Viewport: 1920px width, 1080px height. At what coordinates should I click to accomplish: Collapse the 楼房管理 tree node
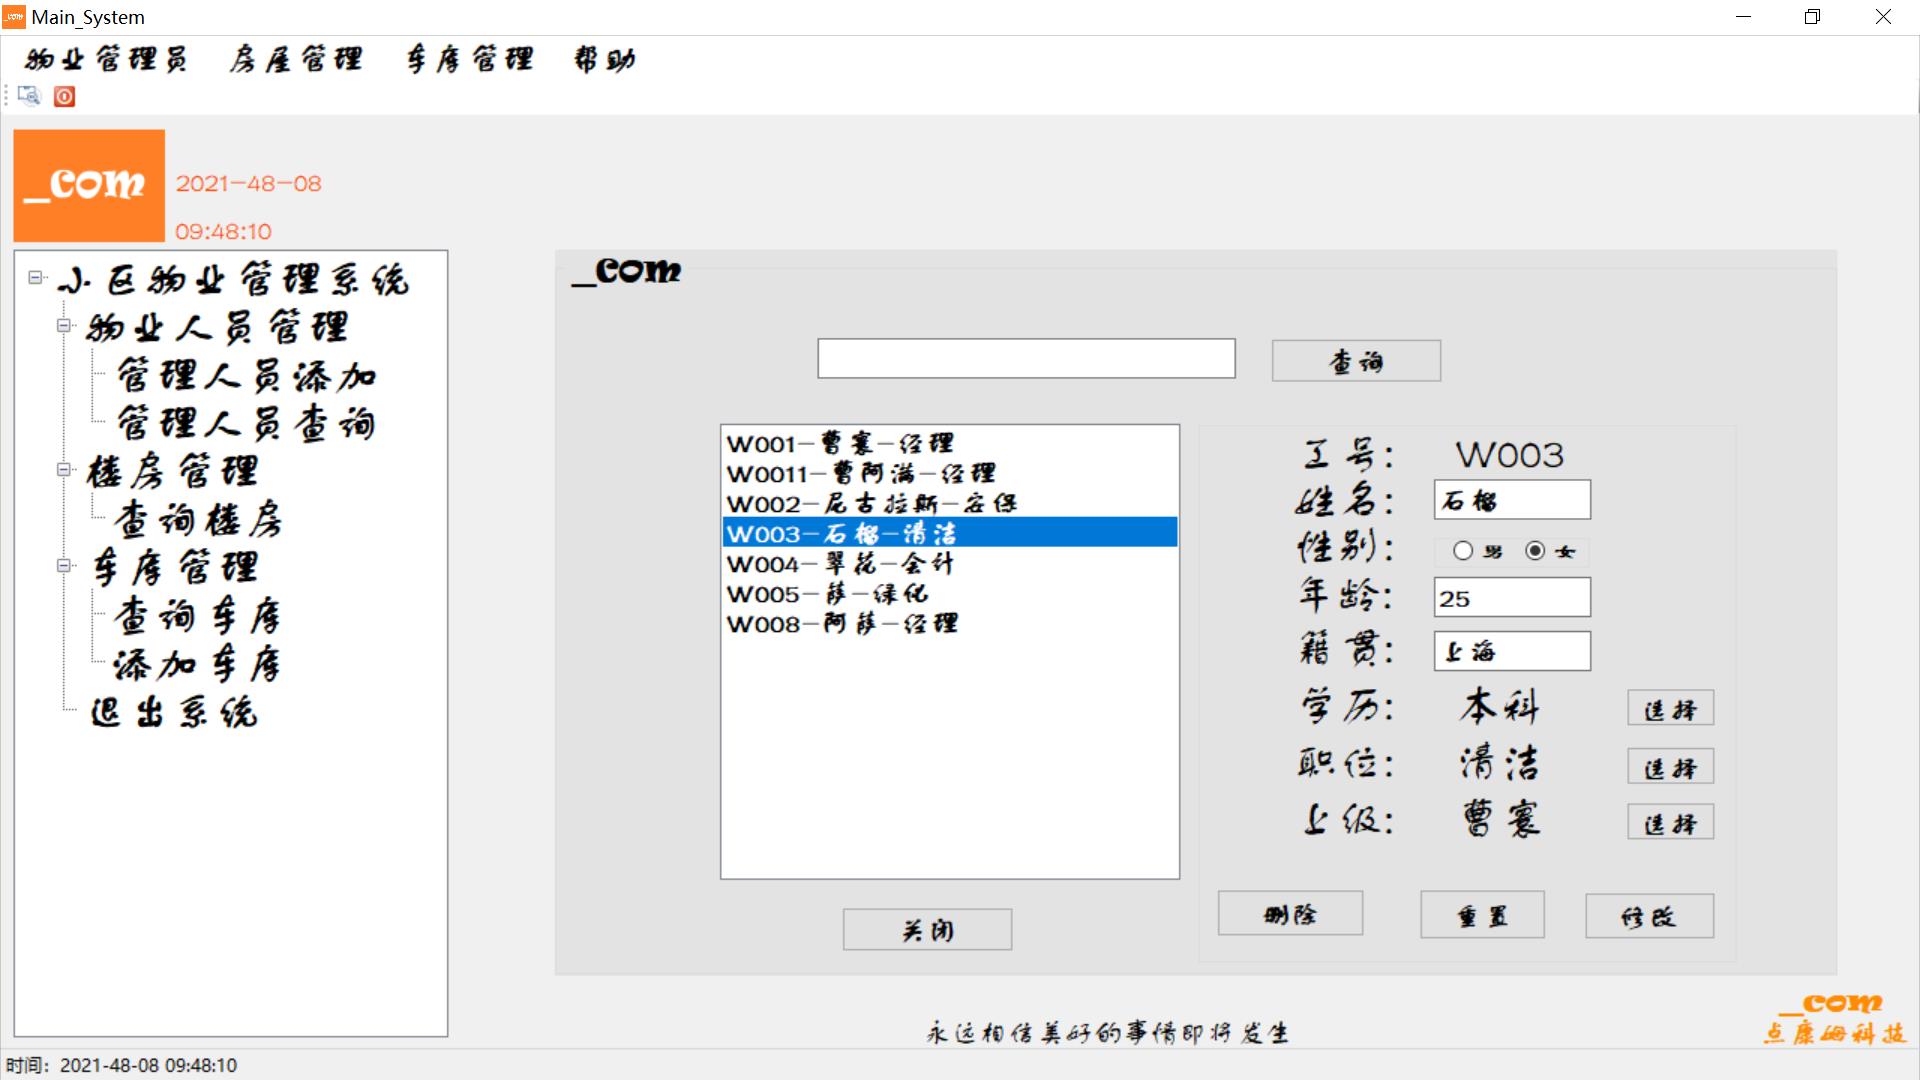(64, 469)
